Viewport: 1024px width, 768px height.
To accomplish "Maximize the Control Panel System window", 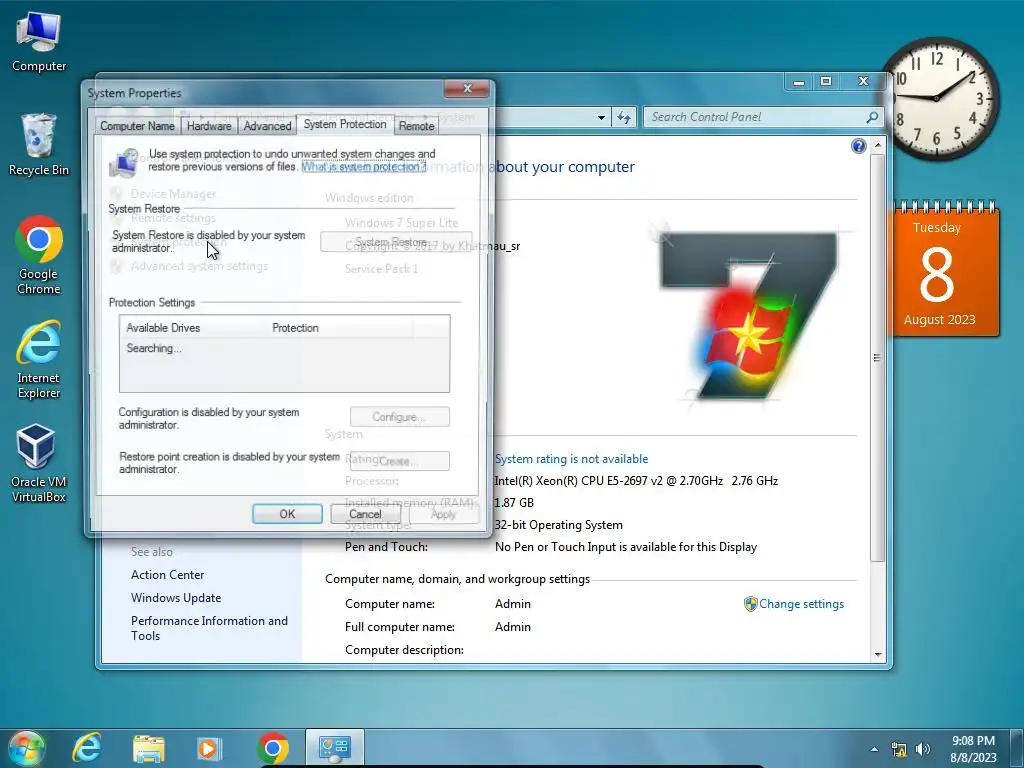I will (x=826, y=82).
